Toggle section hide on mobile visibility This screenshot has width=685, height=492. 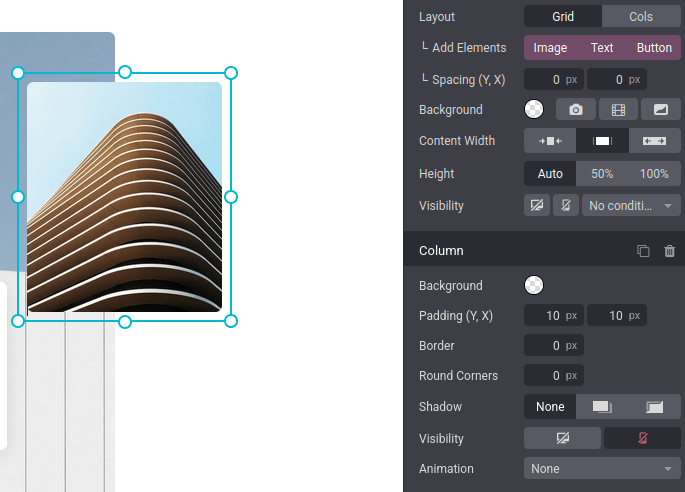tap(565, 206)
